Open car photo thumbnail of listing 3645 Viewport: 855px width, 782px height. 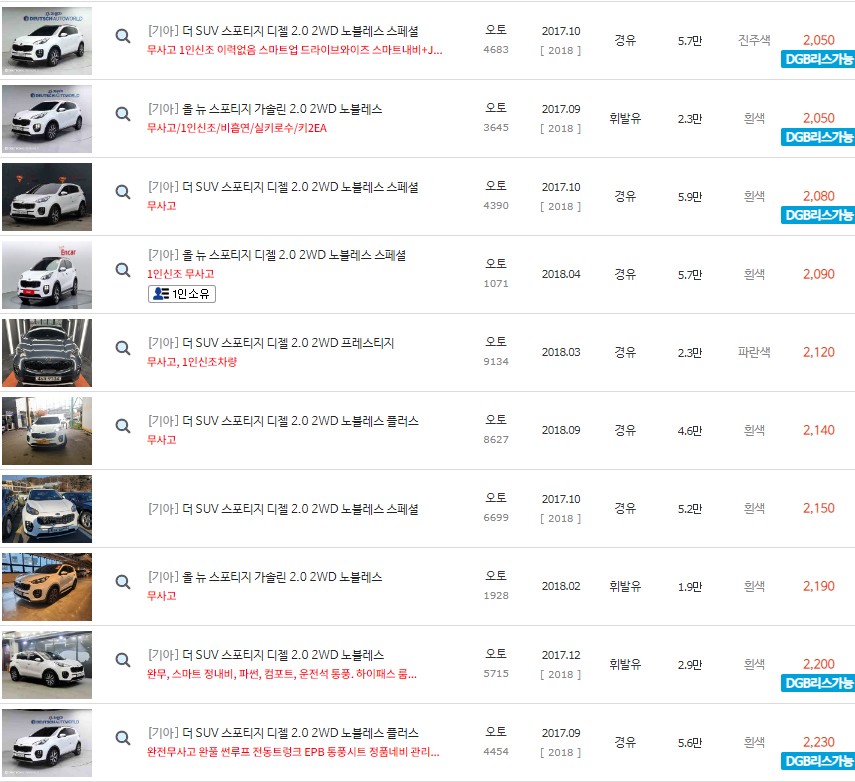tap(47, 119)
